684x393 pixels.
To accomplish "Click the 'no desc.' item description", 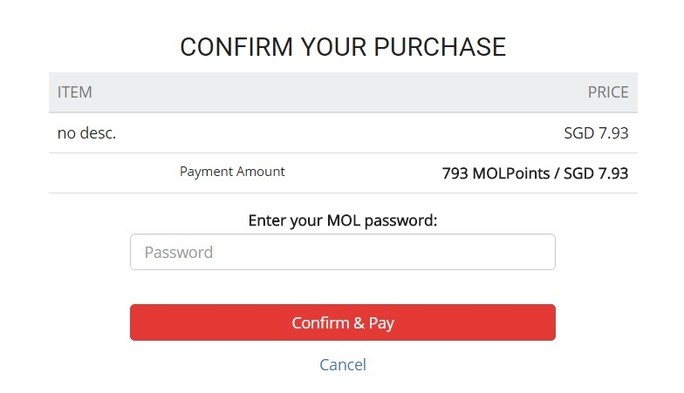I will coord(87,133).
